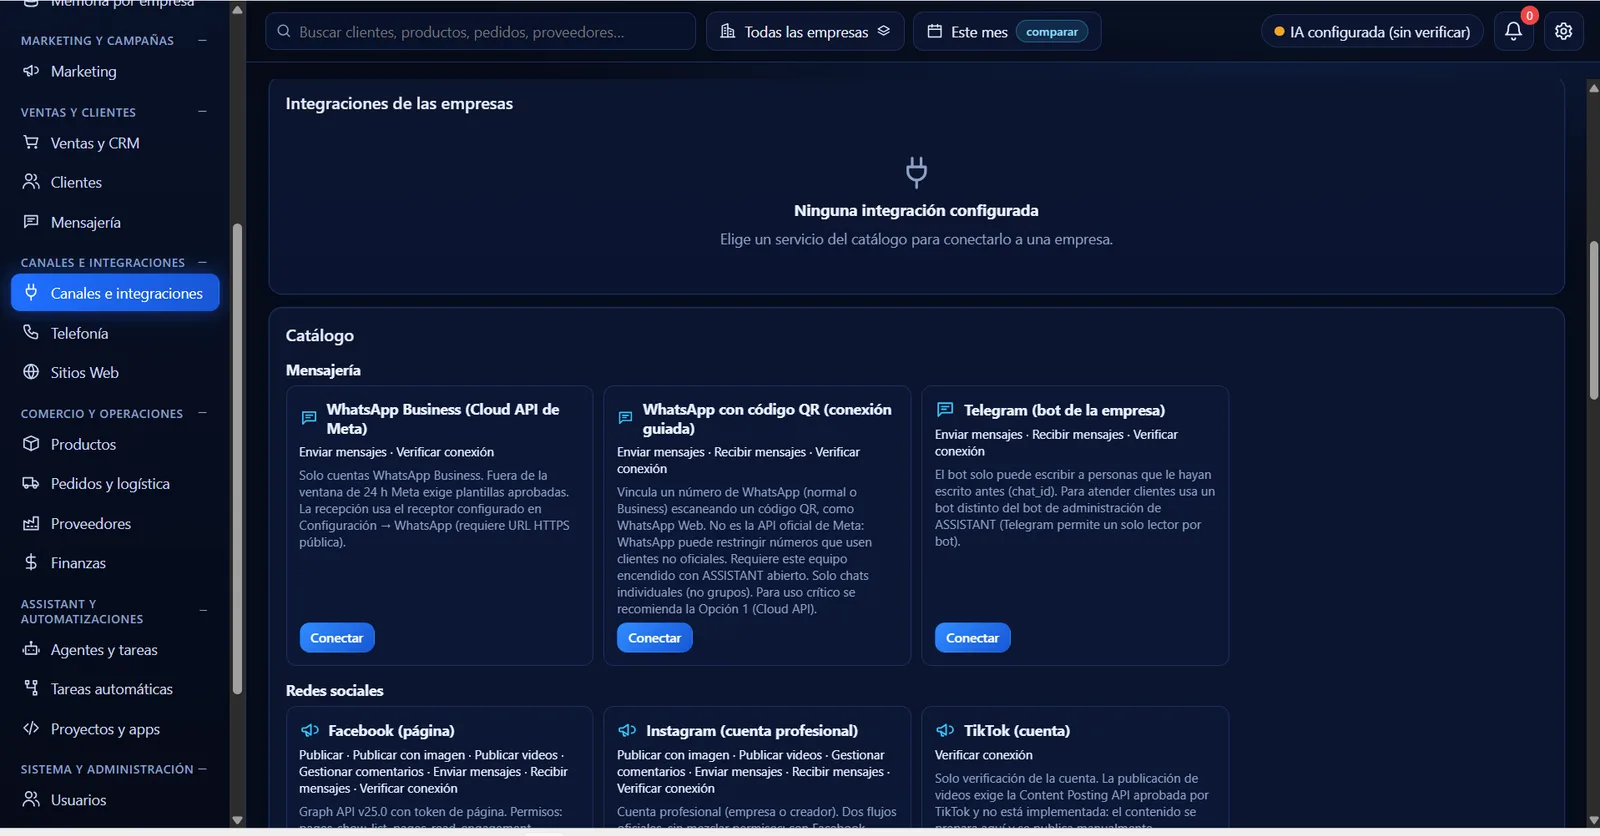Connect Telegram bot de la empresa
The image size is (1600, 836).
972,637
